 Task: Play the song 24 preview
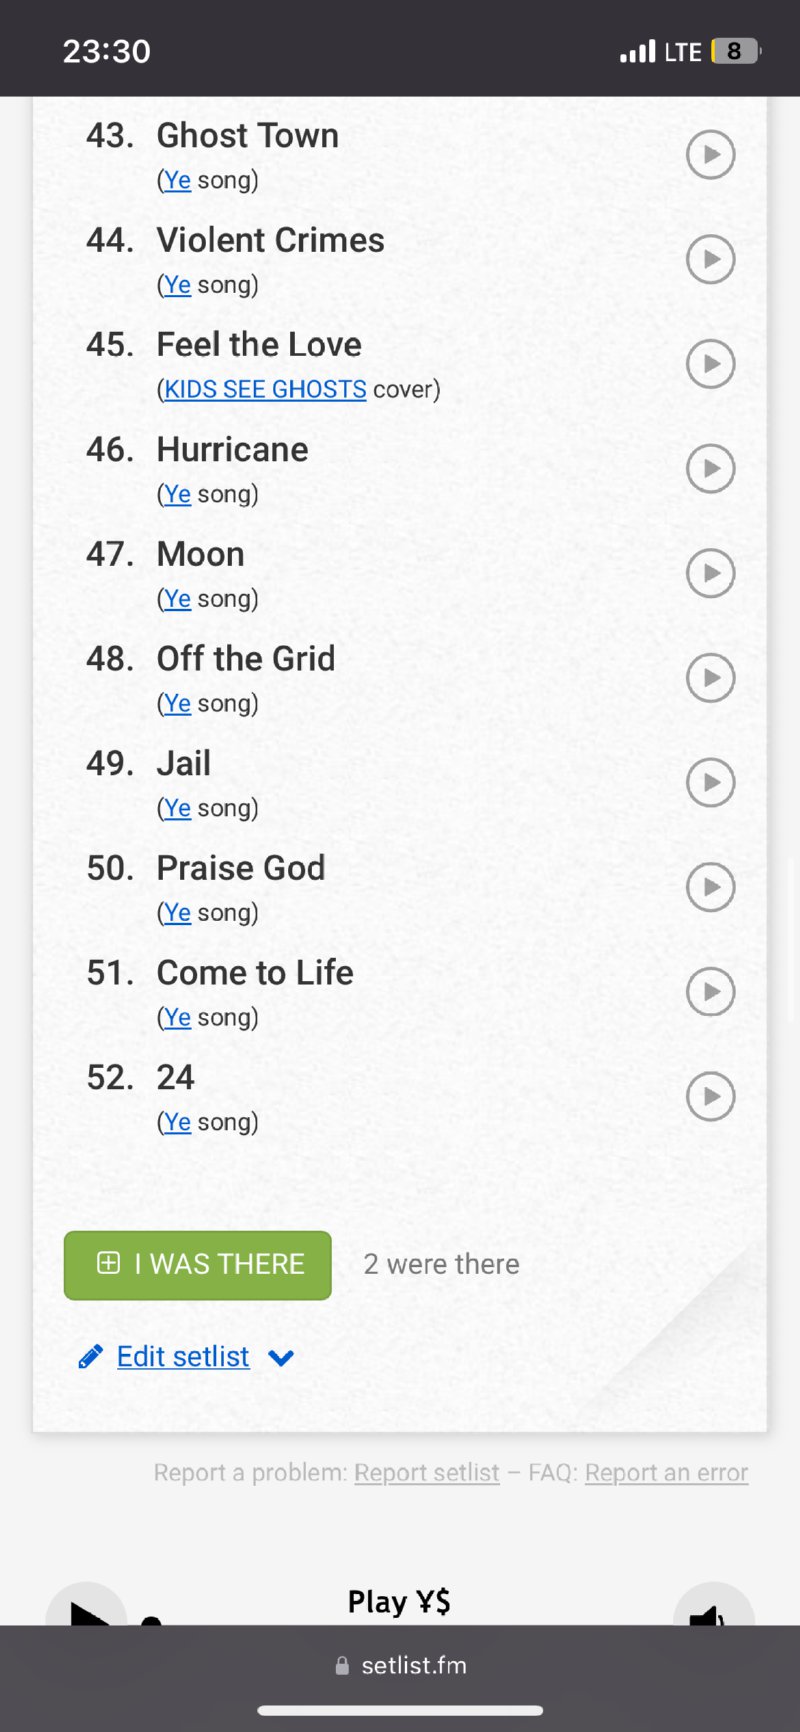[x=710, y=1096]
